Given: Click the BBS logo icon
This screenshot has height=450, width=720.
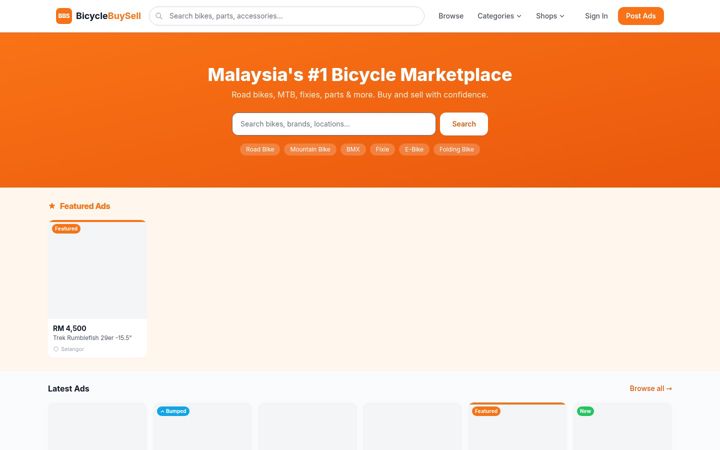Looking at the screenshot, I should pyautogui.click(x=64, y=16).
